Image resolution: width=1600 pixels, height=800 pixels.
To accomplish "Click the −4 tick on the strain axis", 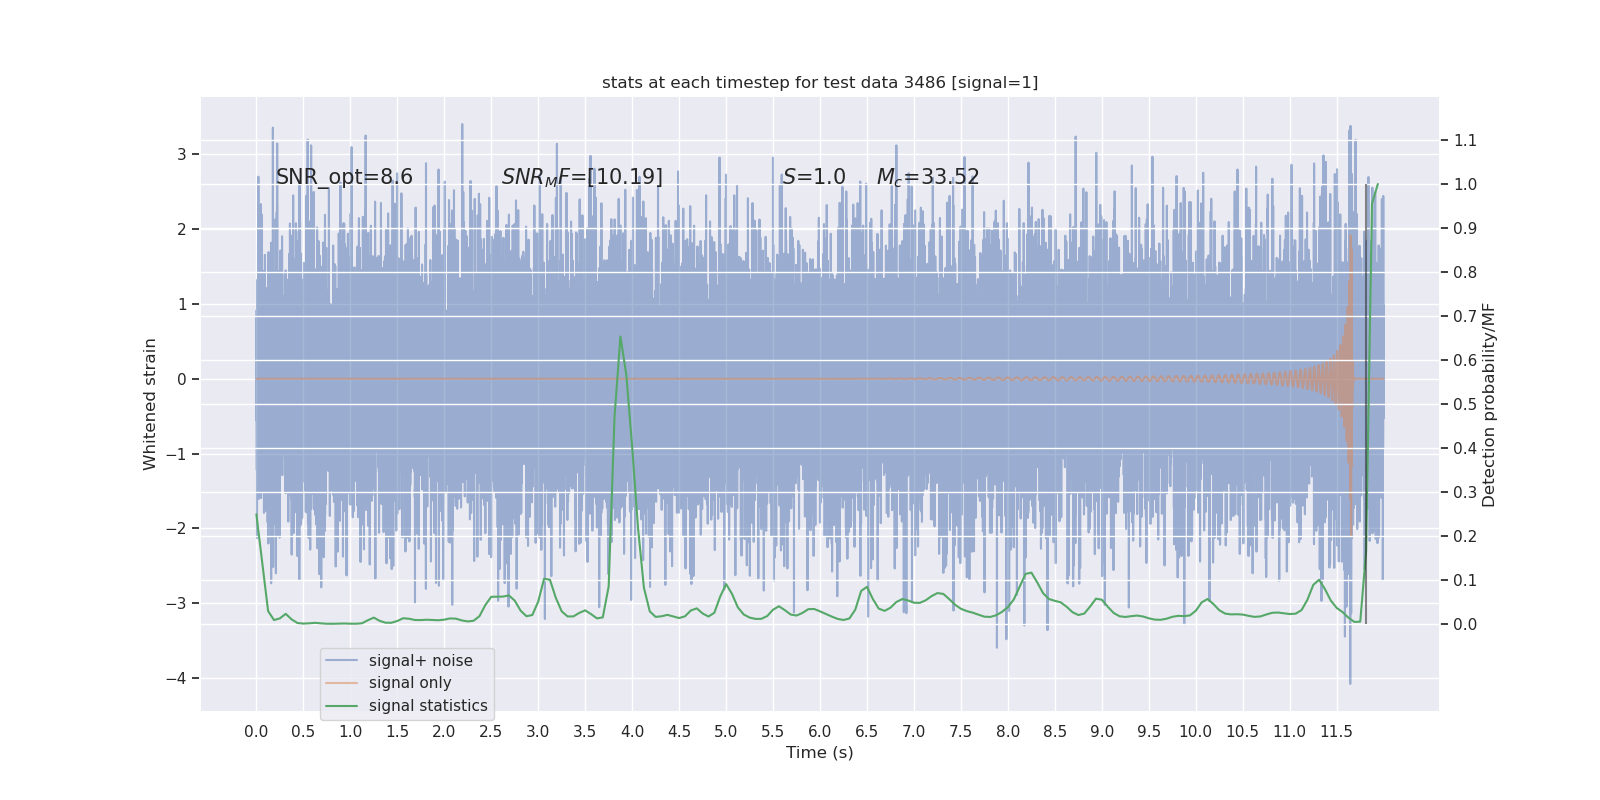I will click(176, 678).
